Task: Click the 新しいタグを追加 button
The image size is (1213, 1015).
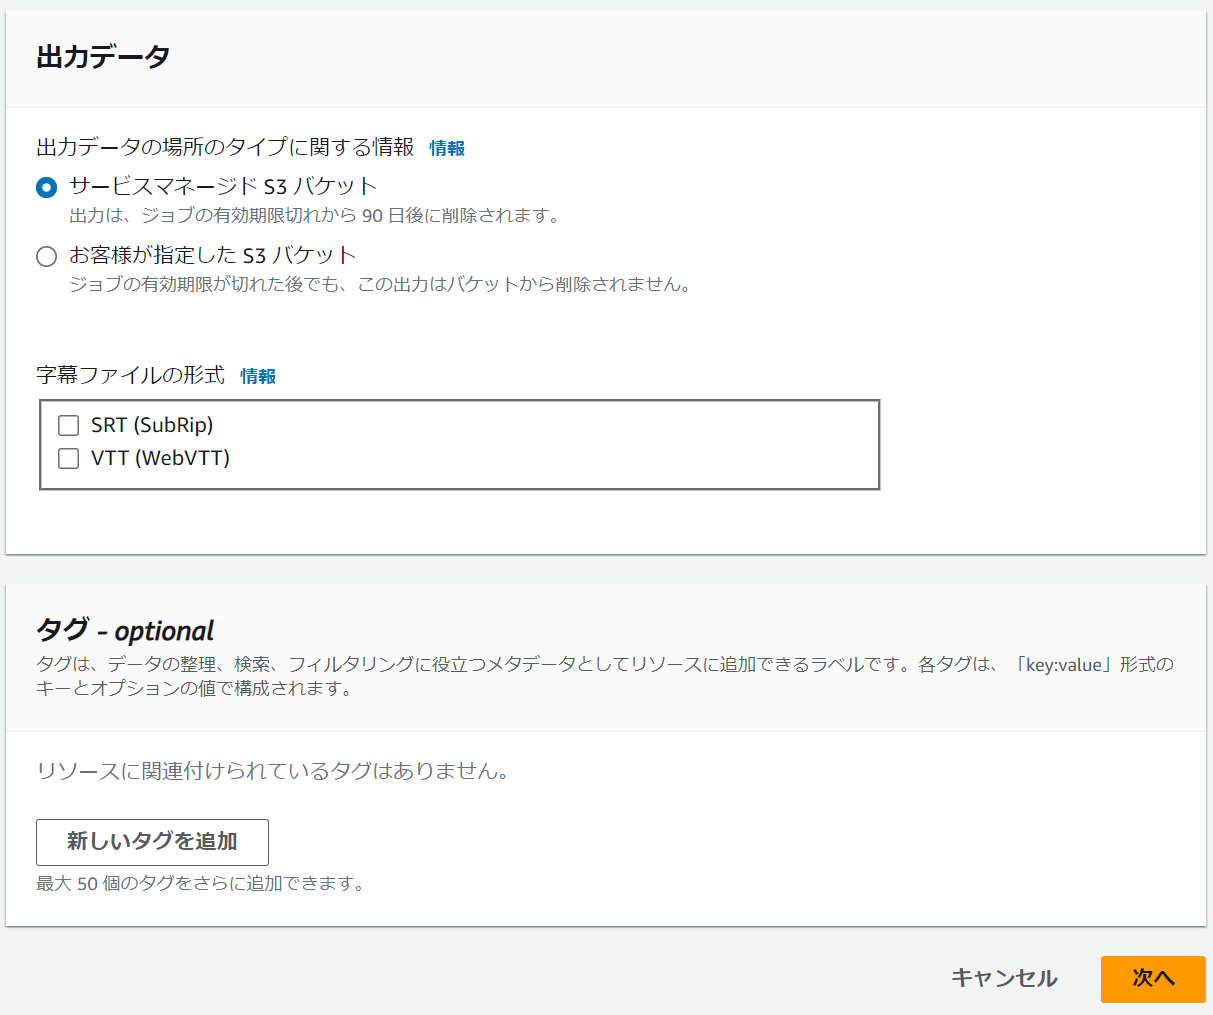Action: 152,842
